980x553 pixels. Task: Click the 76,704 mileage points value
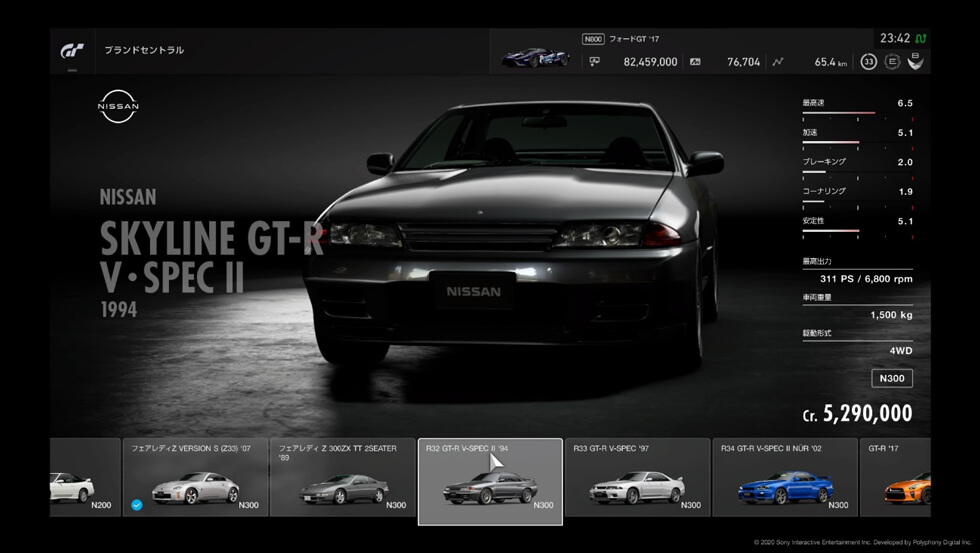744,62
